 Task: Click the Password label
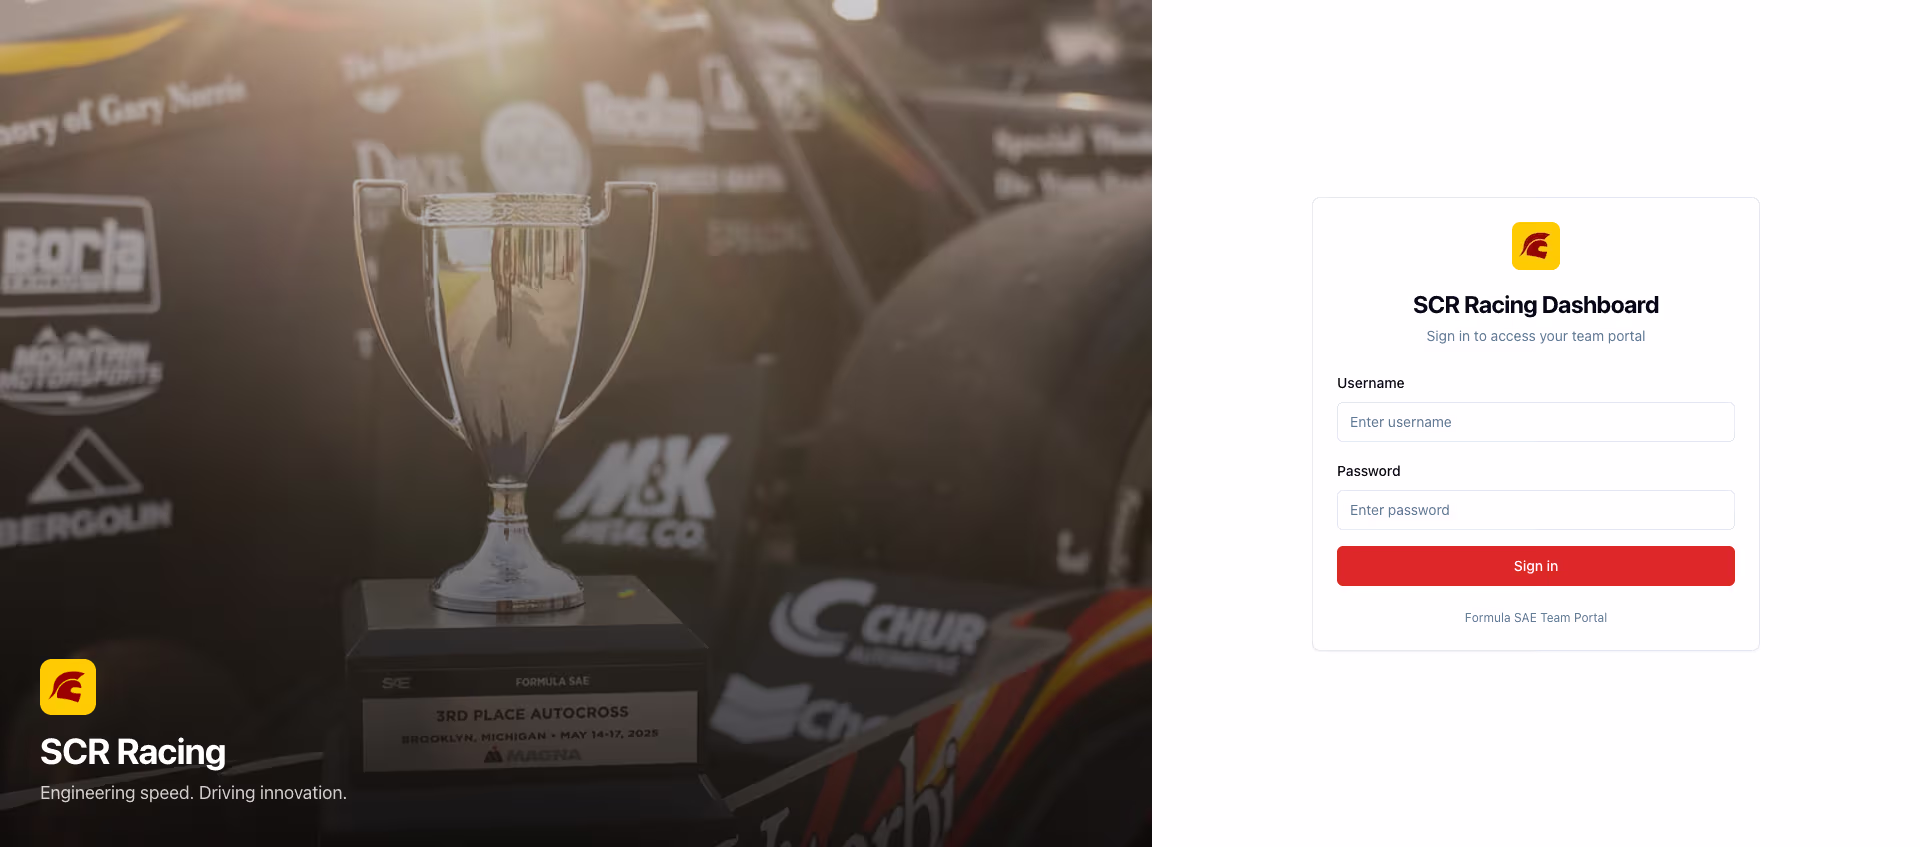pos(1368,471)
